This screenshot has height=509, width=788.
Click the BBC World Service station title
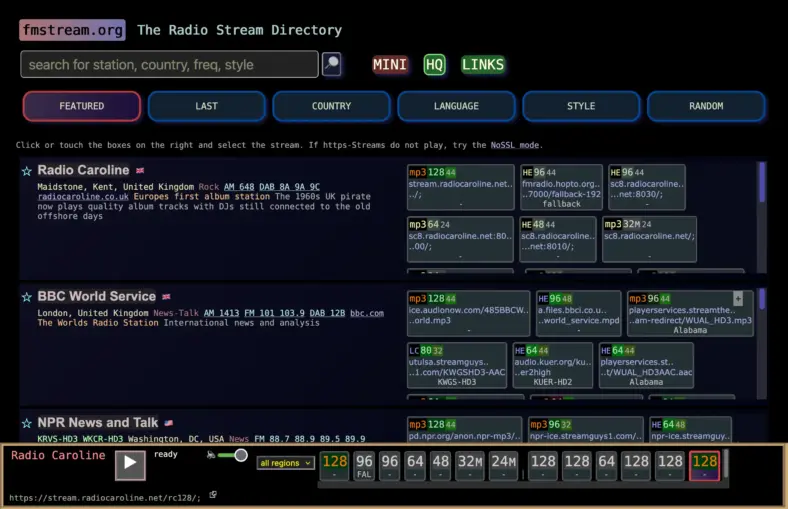96,296
